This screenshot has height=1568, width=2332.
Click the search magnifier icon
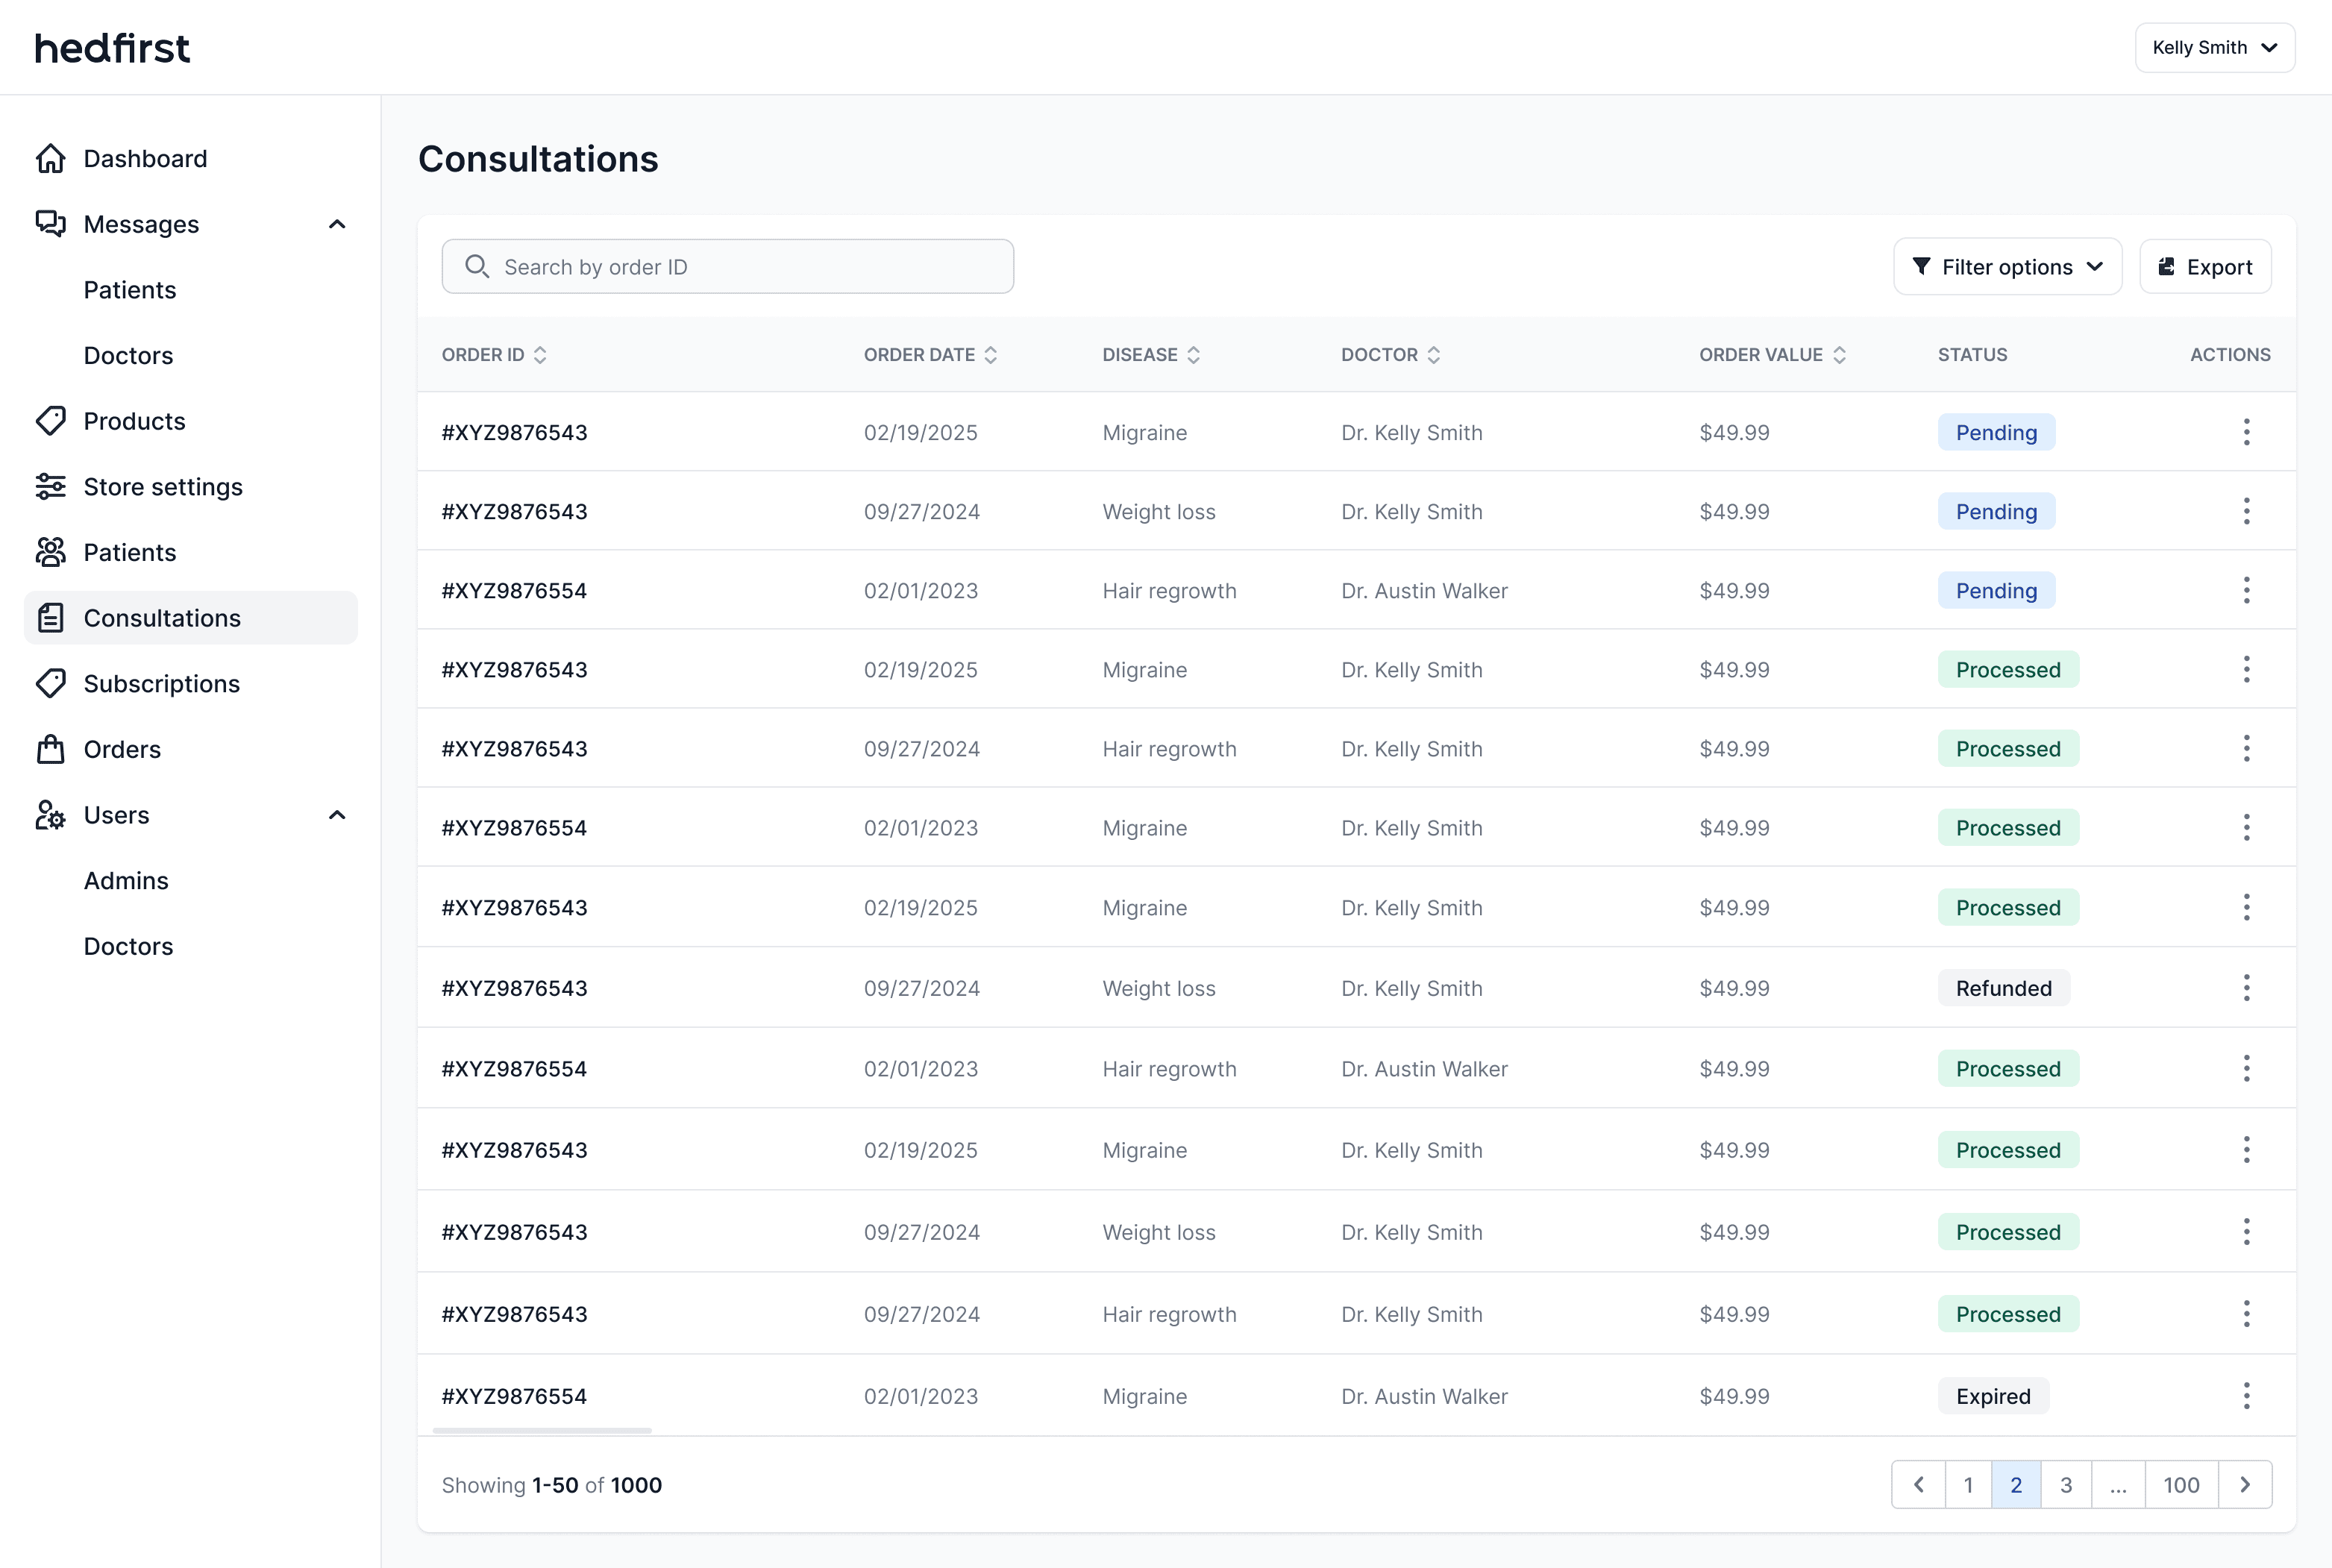[x=477, y=267]
